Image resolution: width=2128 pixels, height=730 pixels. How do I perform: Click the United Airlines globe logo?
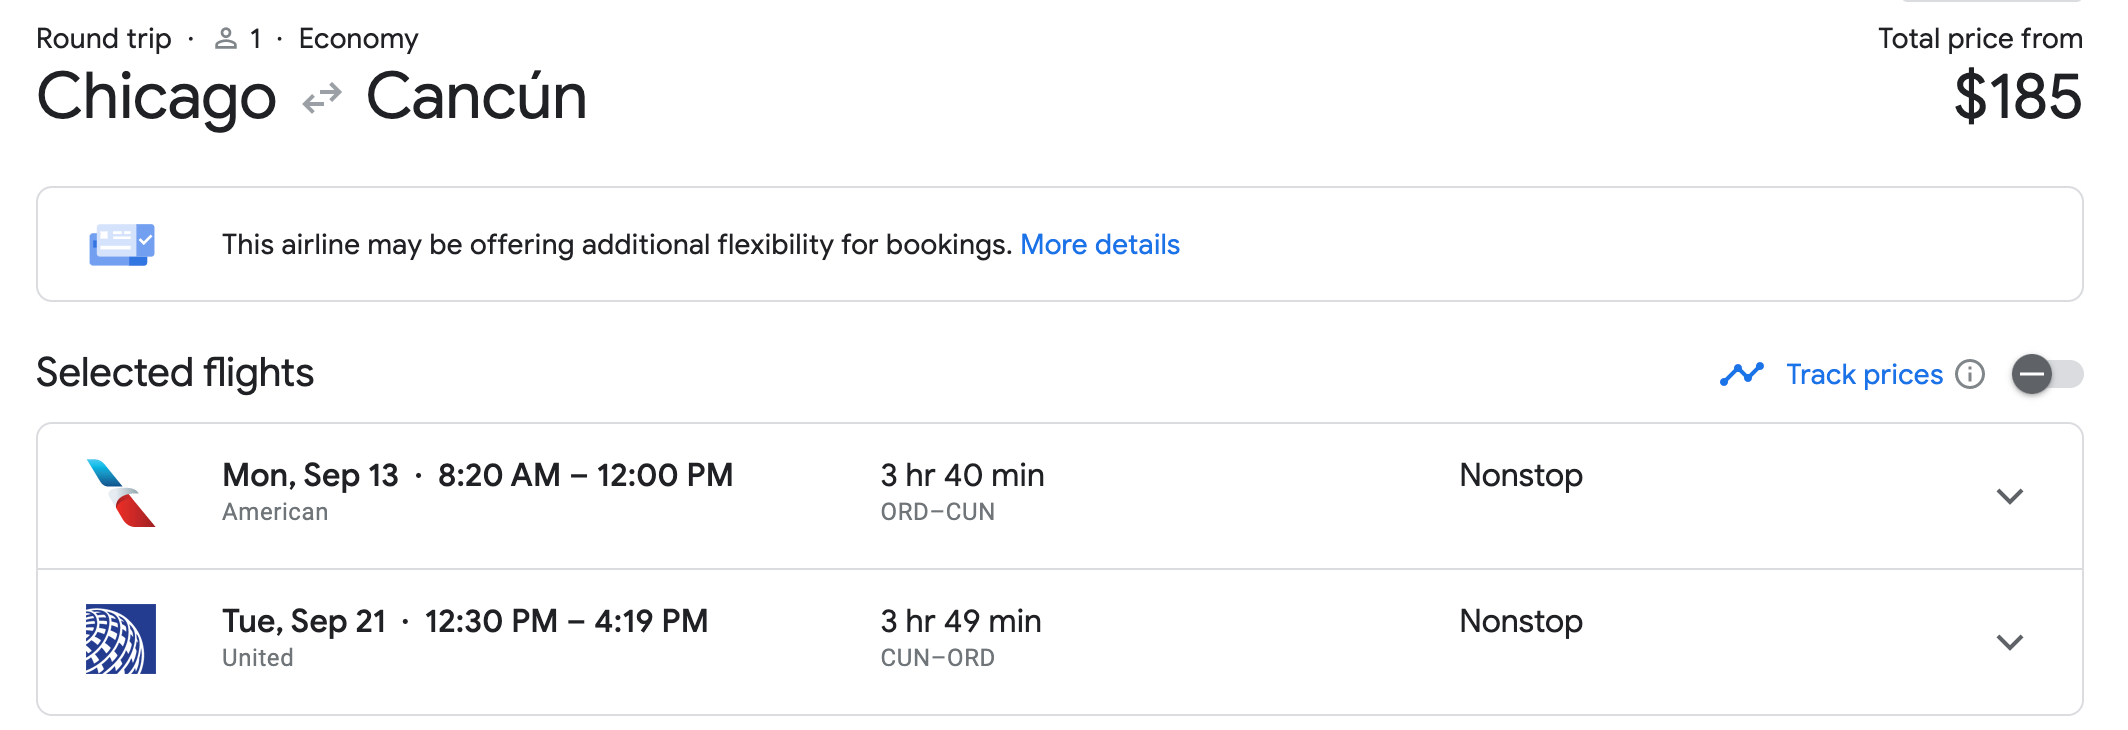point(121,639)
